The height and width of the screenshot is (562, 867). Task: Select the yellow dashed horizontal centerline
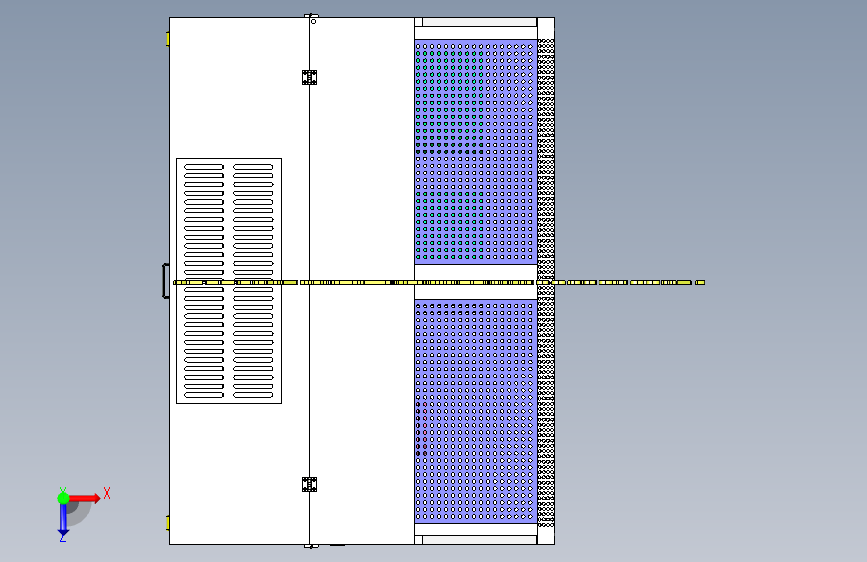[x=439, y=283]
